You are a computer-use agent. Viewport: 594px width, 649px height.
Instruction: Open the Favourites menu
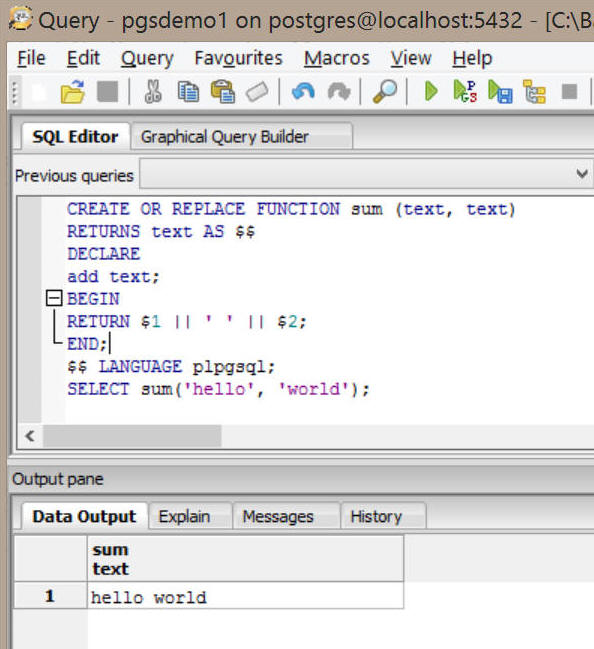[238, 58]
